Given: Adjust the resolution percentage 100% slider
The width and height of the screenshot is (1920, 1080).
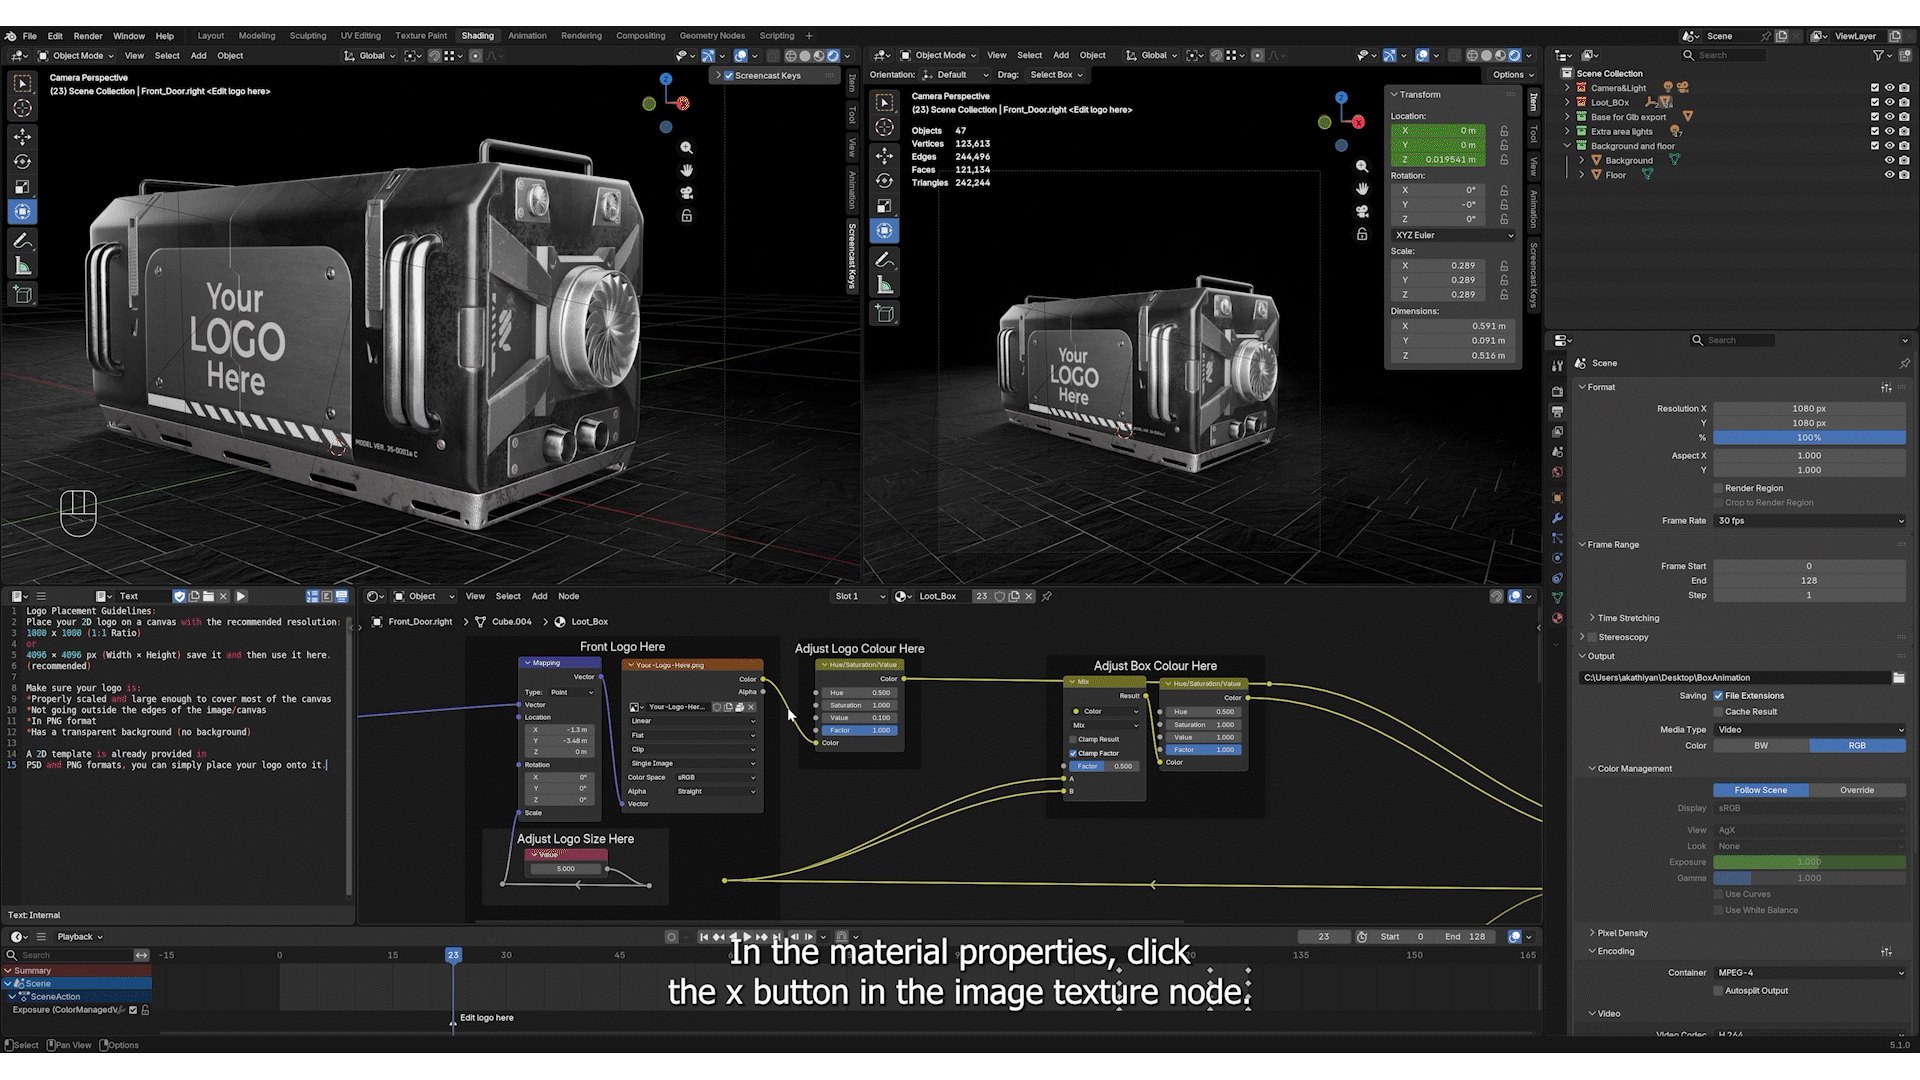Looking at the screenshot, I should [x=1809, y=438].
